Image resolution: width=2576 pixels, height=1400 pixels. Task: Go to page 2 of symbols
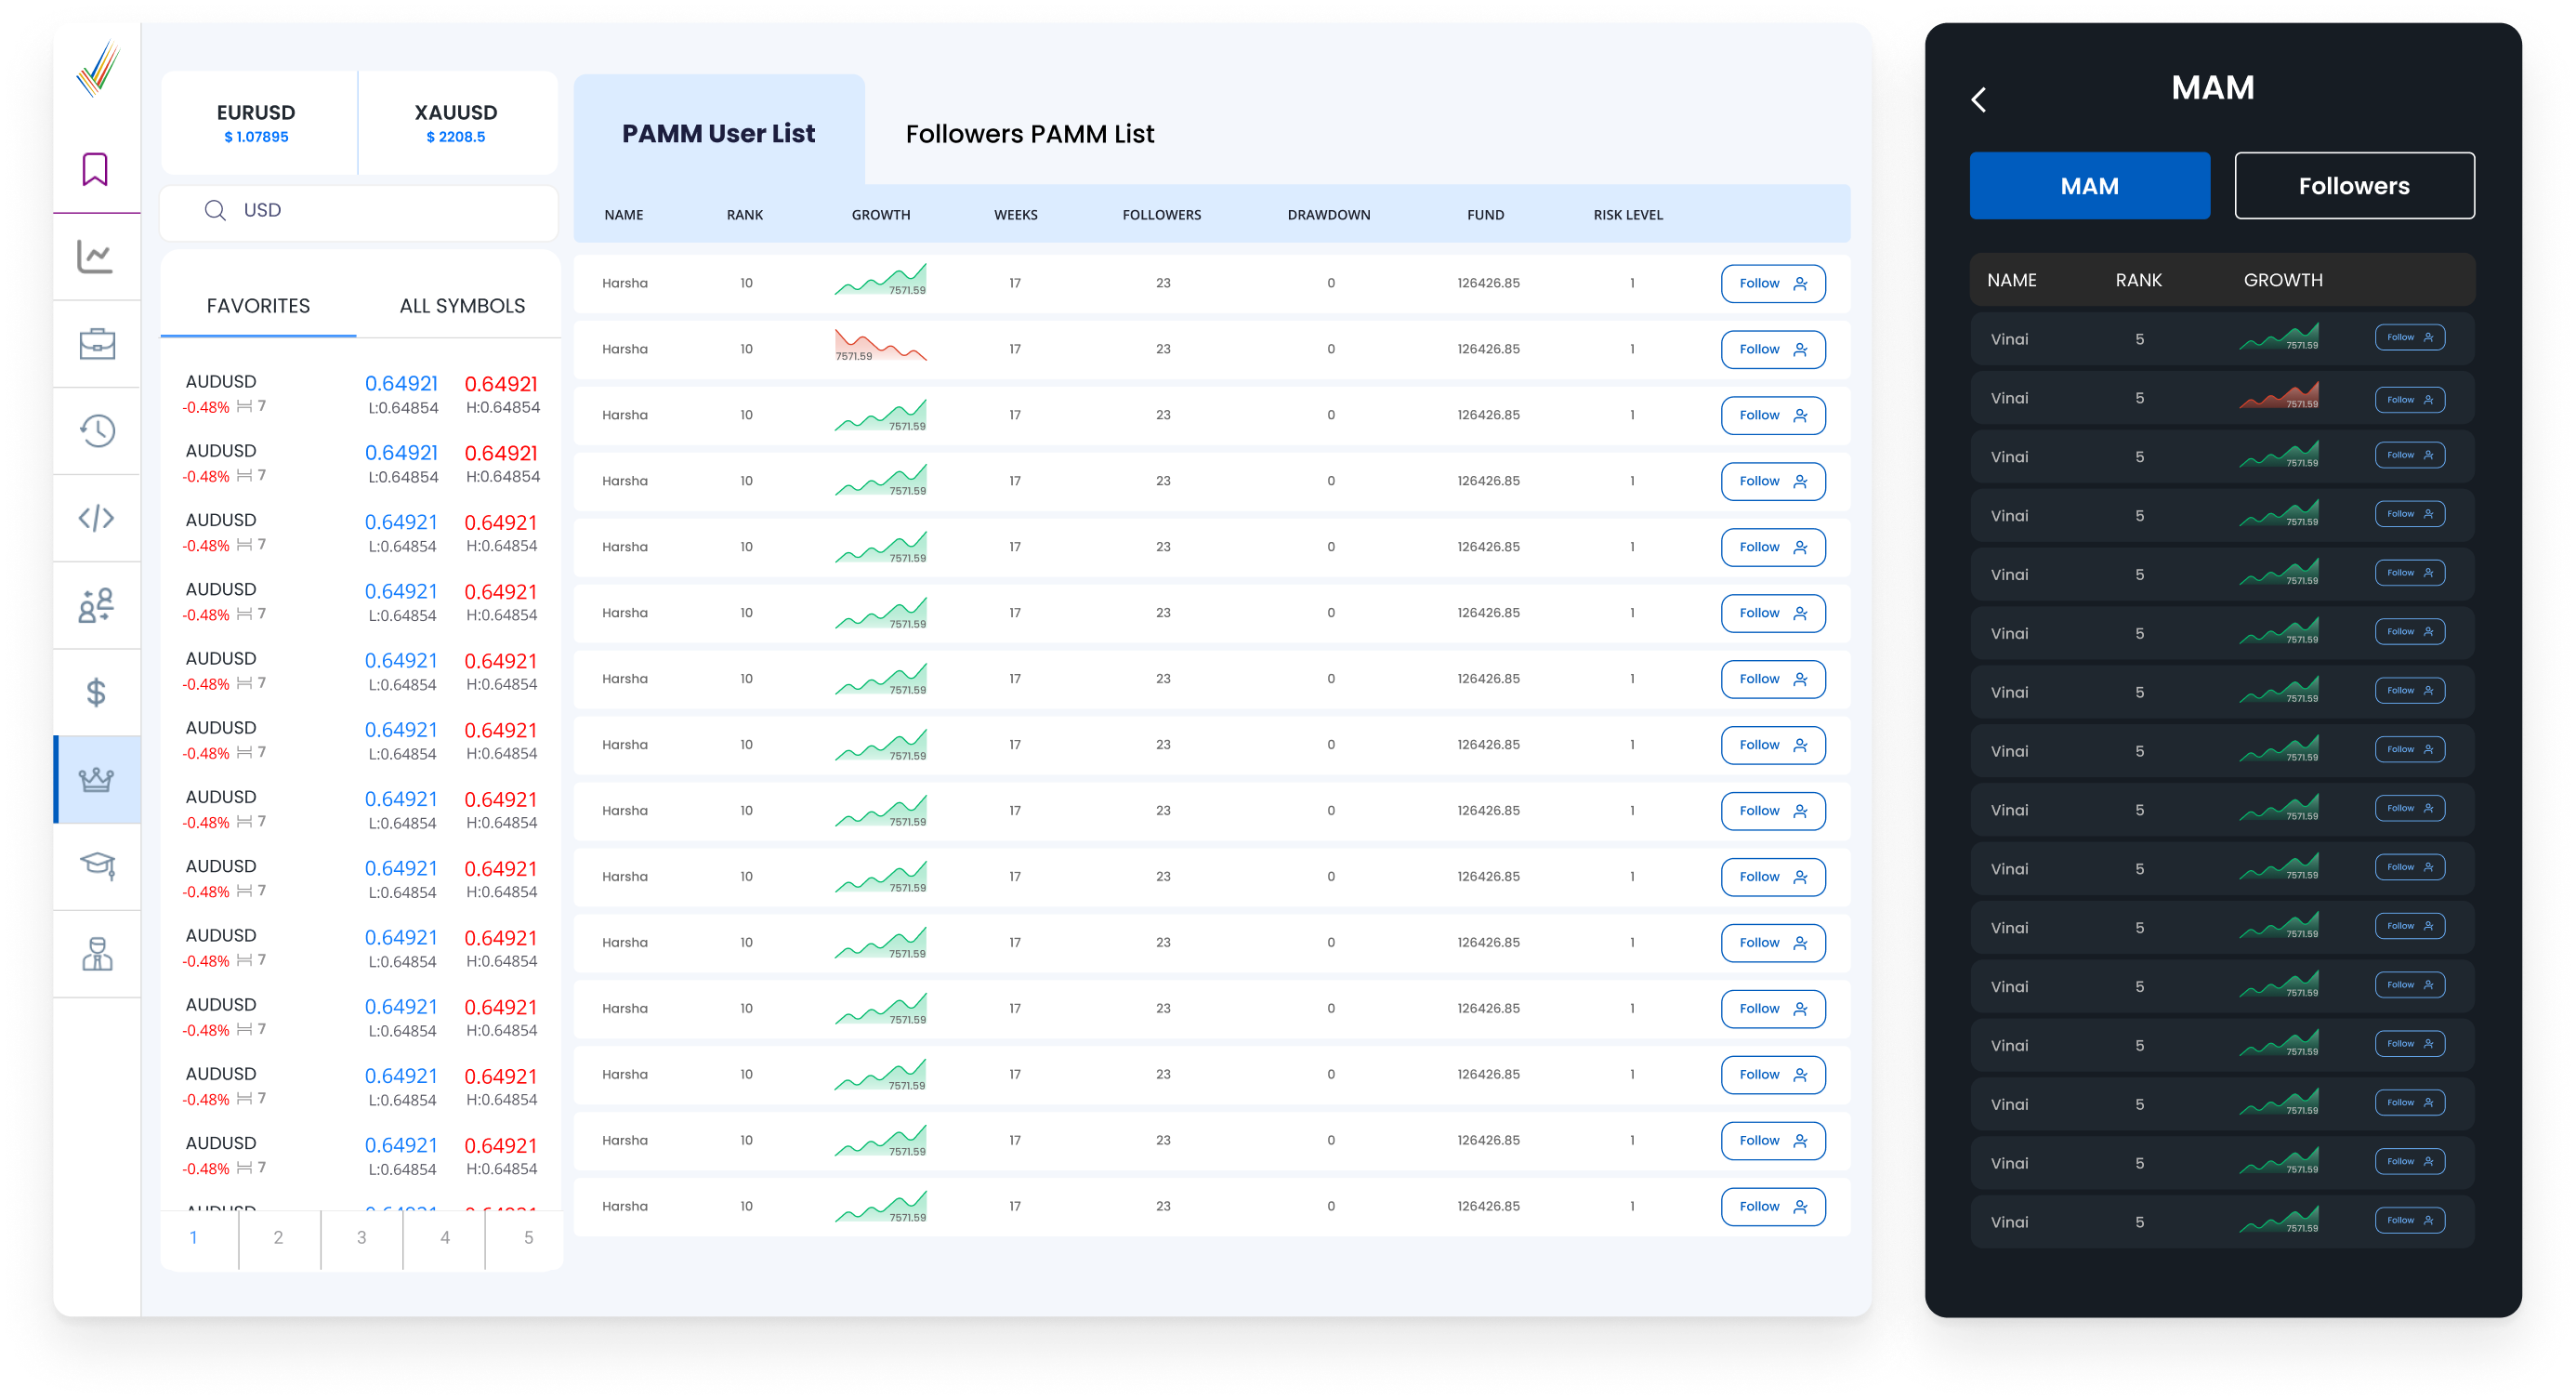[x=279, y=1238]
